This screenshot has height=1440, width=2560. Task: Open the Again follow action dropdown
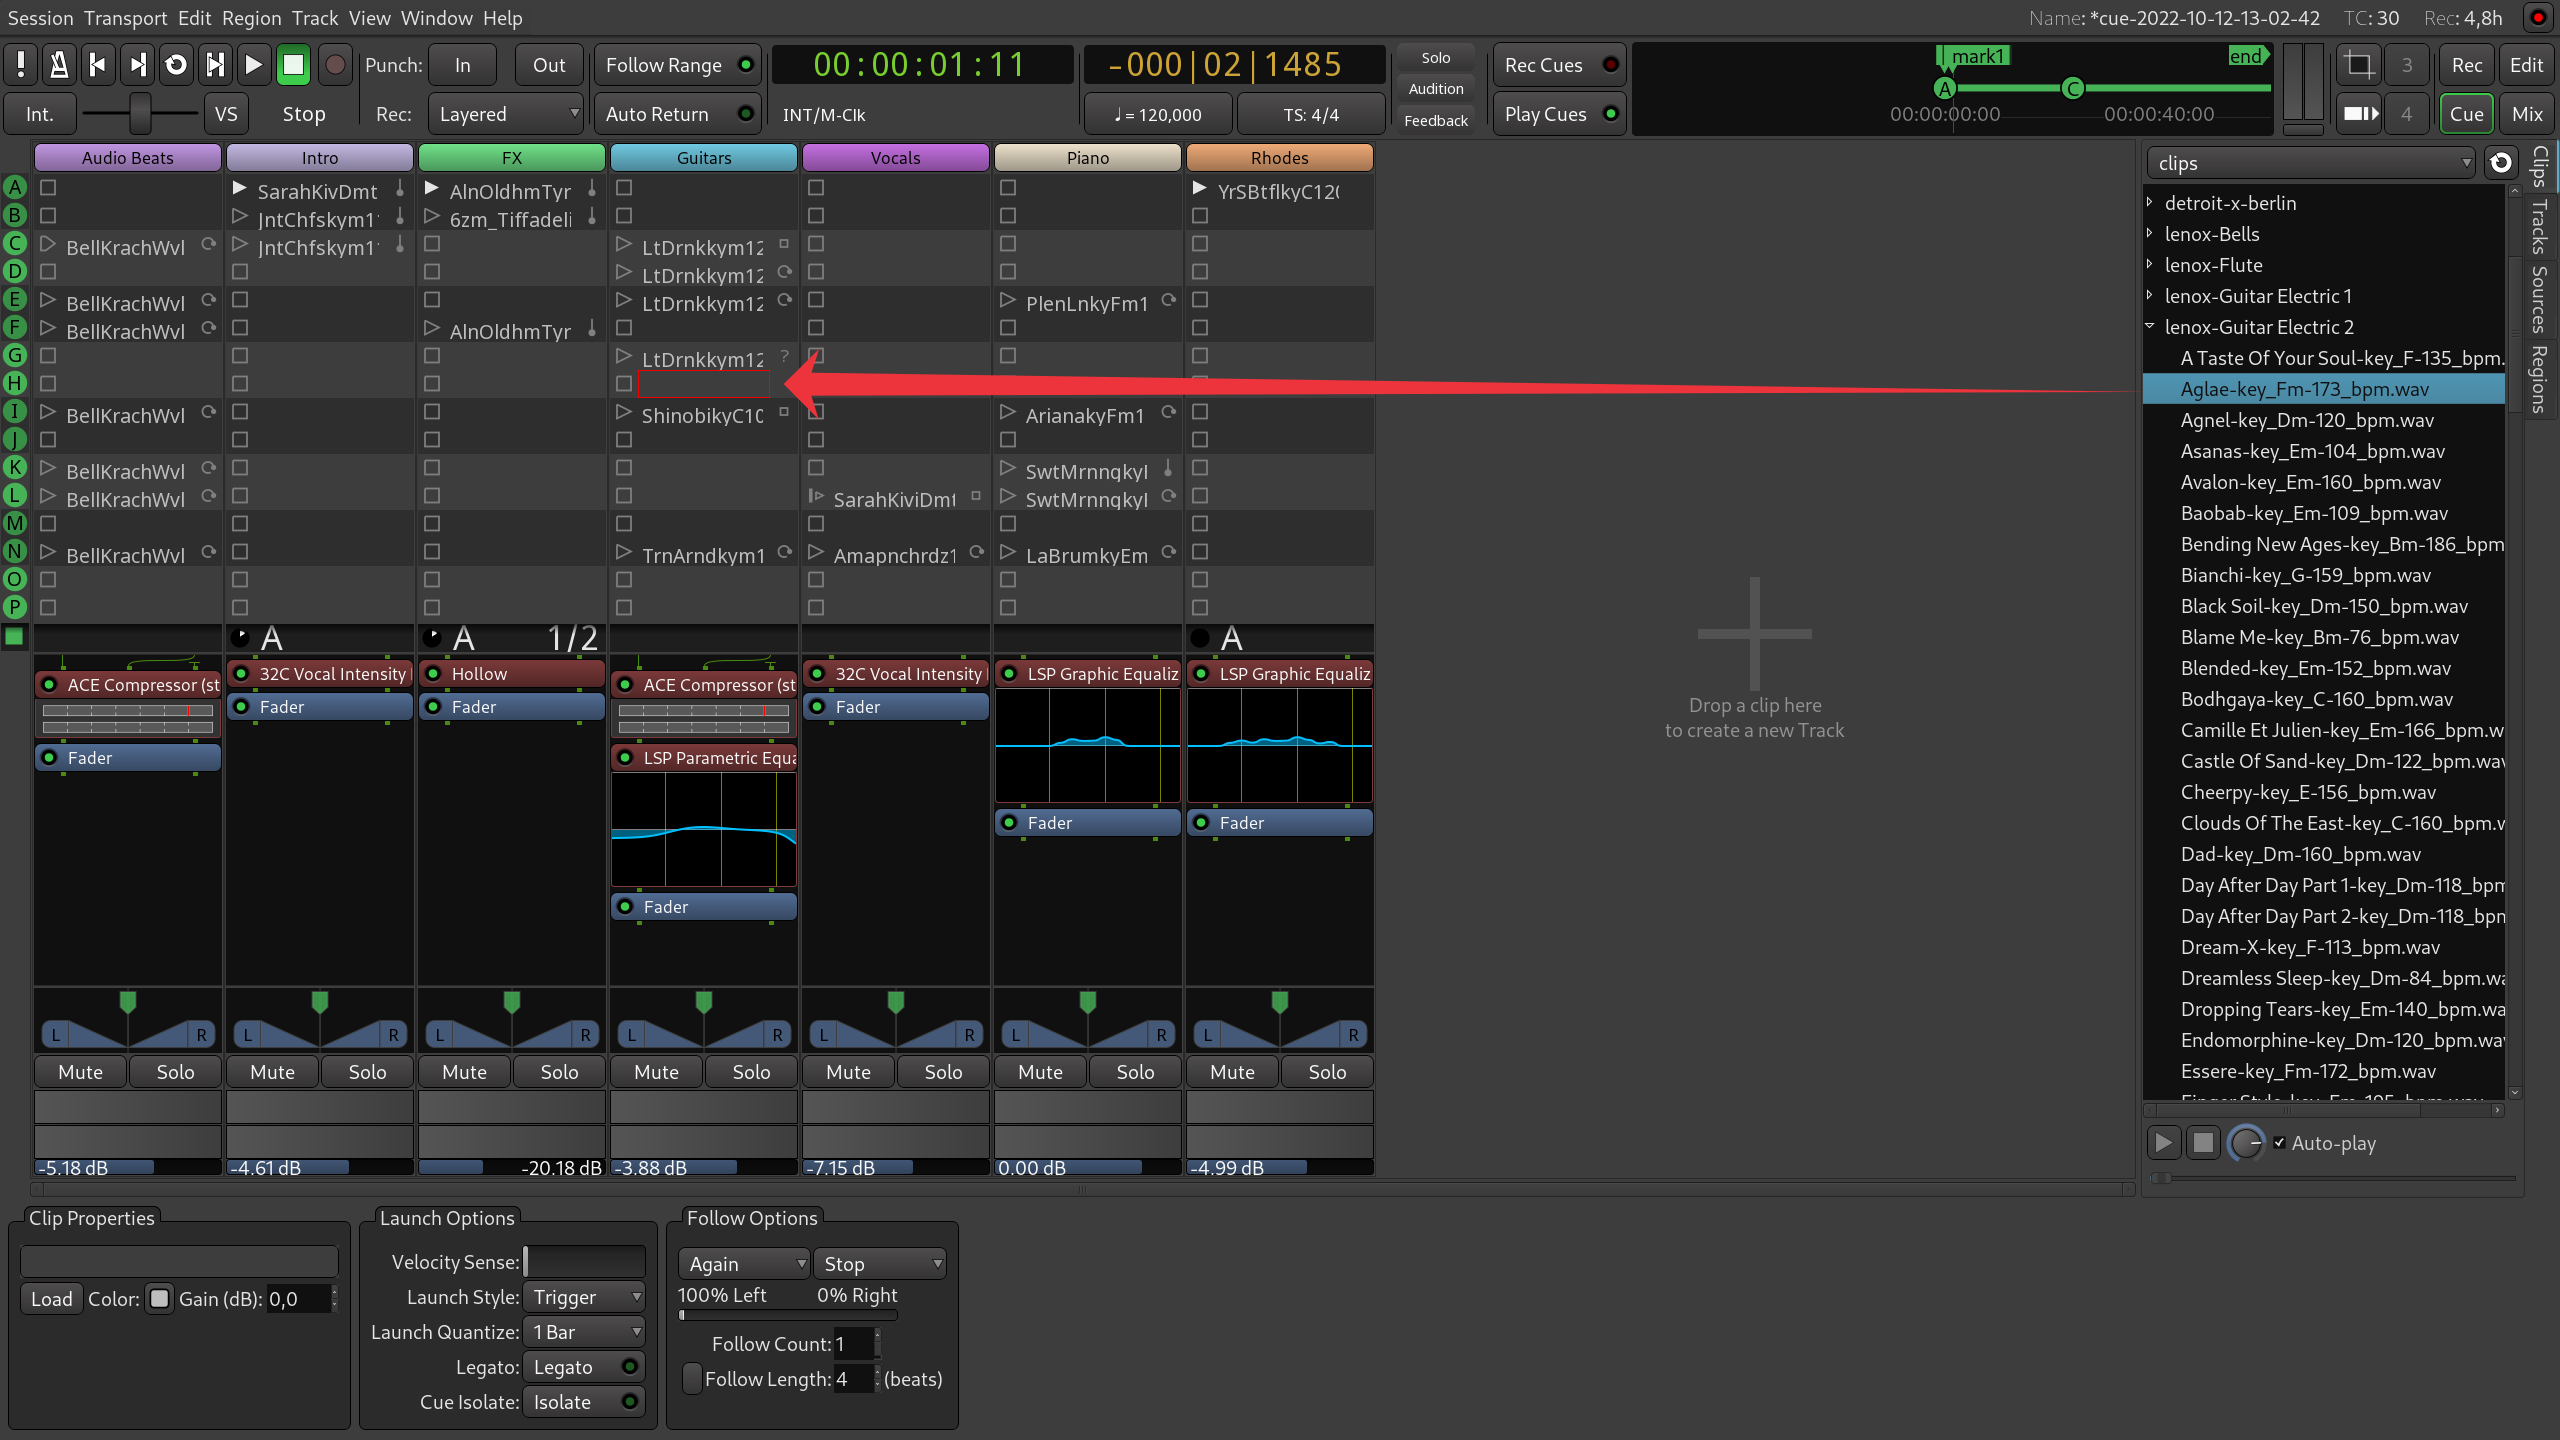pyautogui.click(x=744, y=1264)
